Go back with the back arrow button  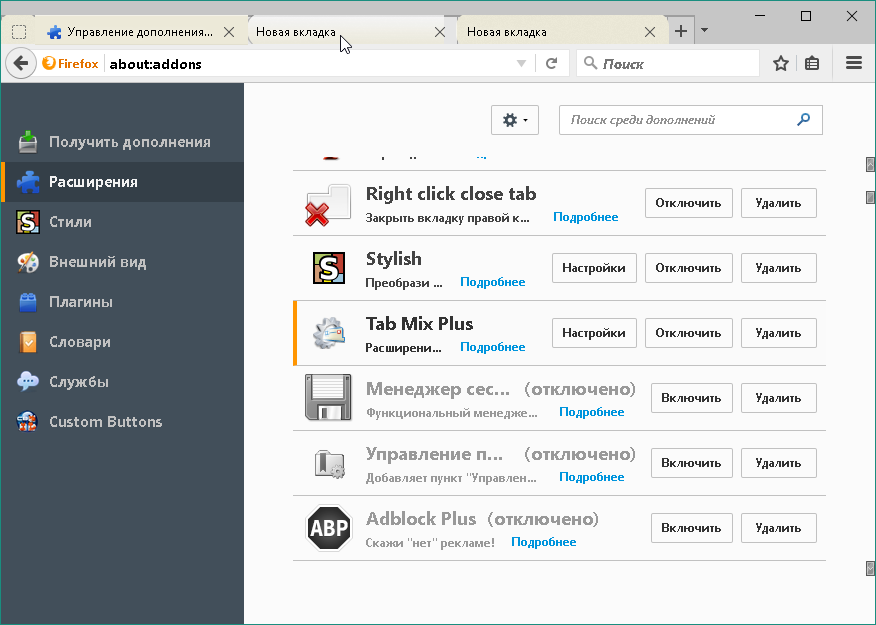(x=21, y=63)
